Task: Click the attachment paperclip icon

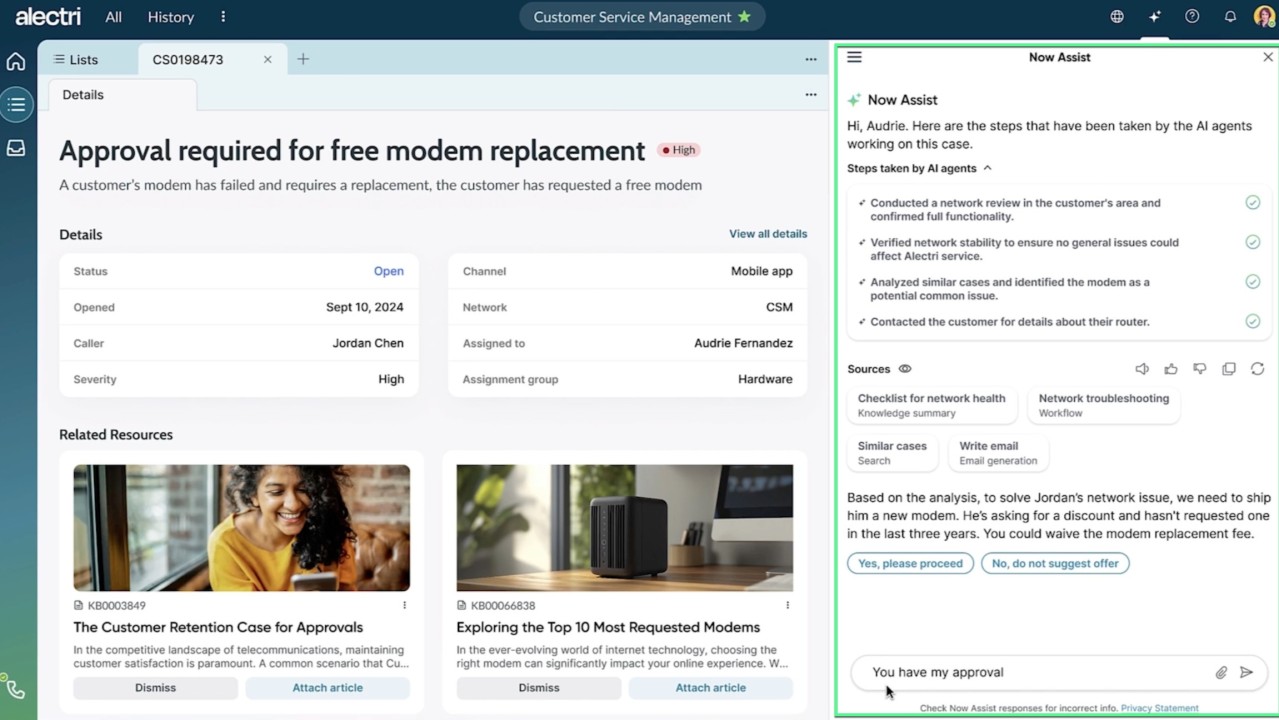Action: [1221, 673]
